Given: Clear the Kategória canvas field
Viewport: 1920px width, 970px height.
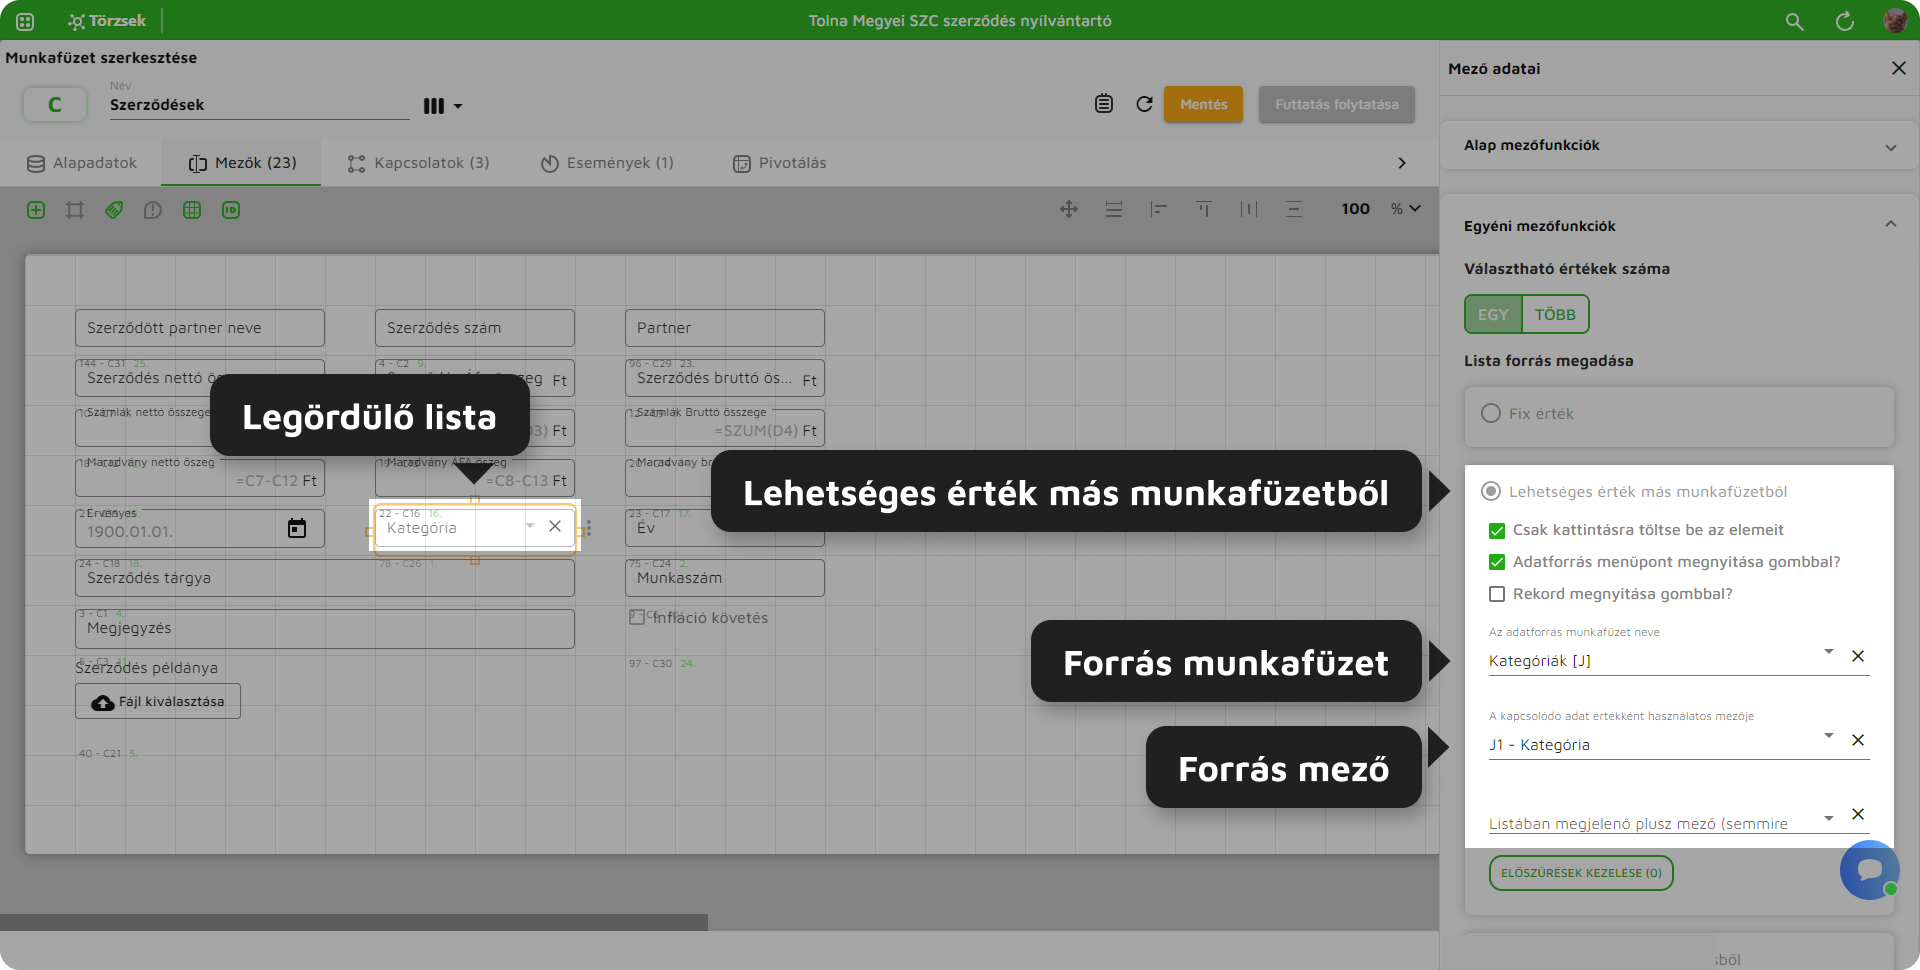Looking at the screenshot, I should (555, 526).
